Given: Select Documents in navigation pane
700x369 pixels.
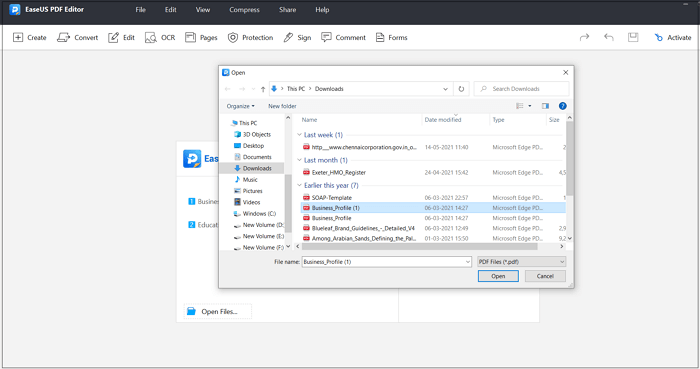Looking at the screenshot, I should pos(253,157).
